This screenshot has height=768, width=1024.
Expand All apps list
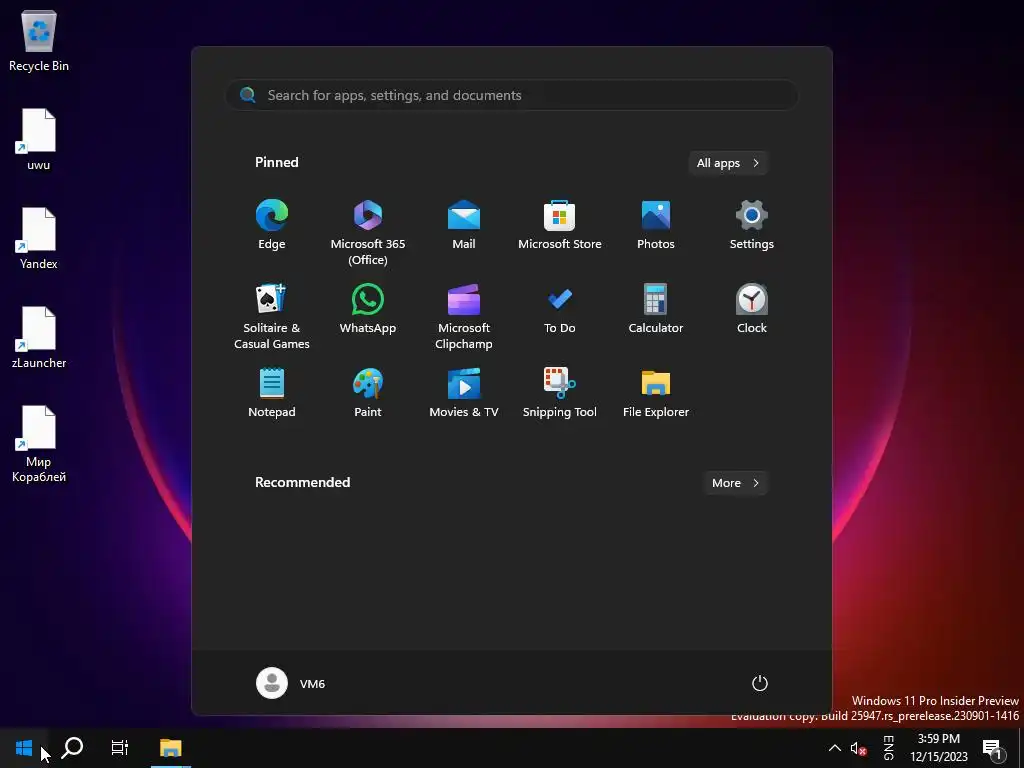click(728, 163)
